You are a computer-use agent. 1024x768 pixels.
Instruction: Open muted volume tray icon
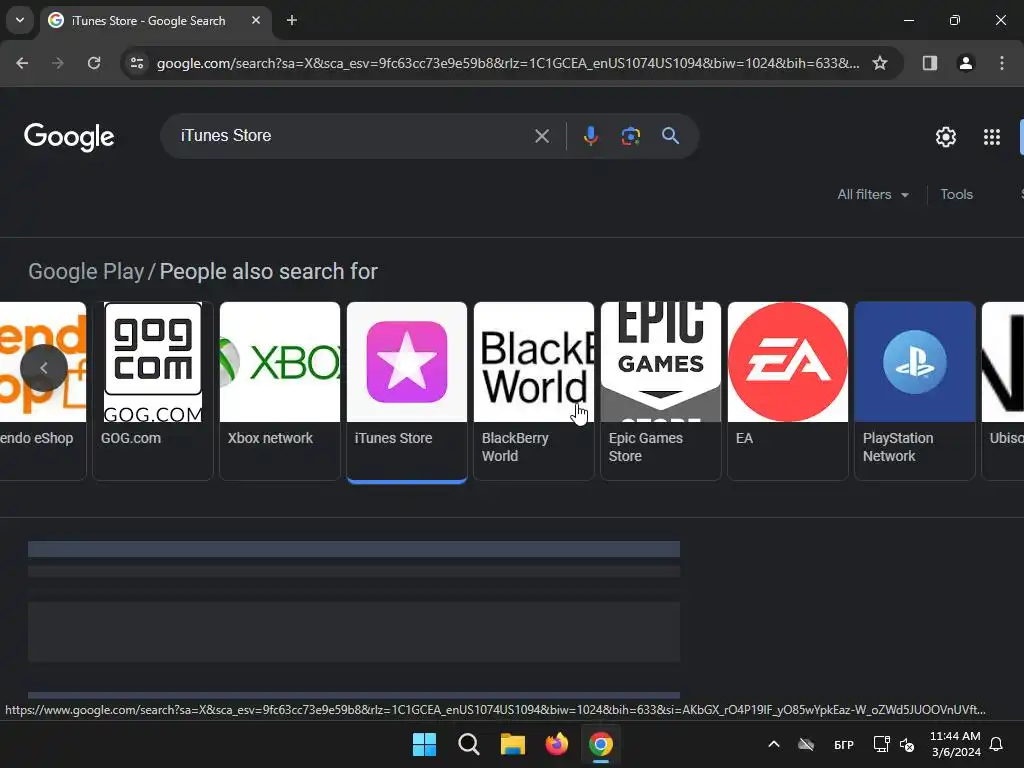point(907,744)
